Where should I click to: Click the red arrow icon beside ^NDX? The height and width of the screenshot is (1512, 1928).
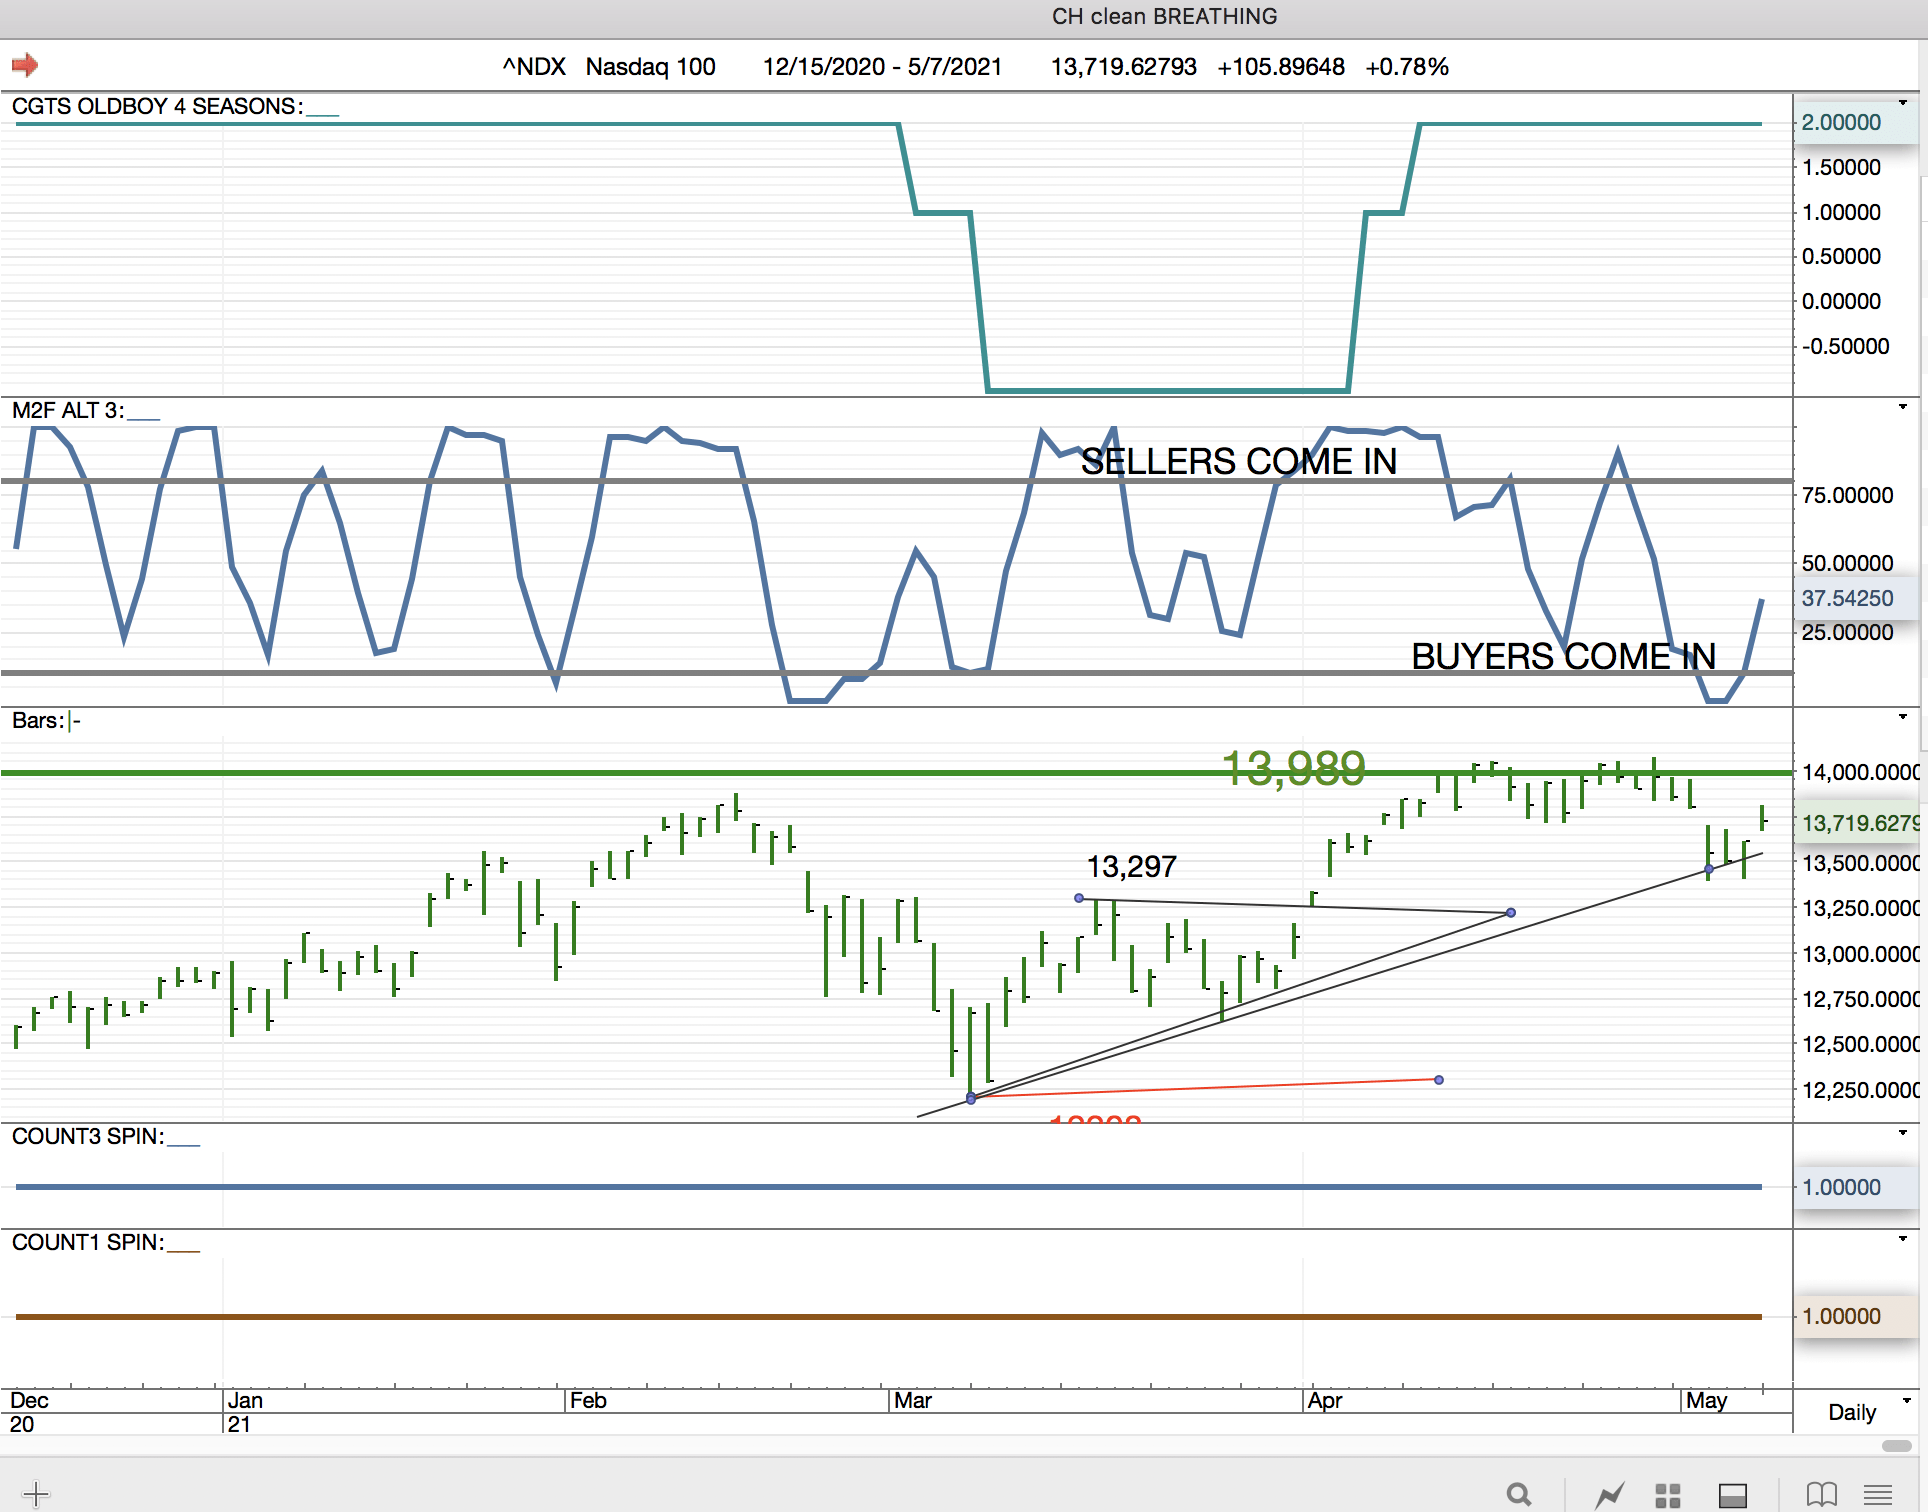click(25, 66)
